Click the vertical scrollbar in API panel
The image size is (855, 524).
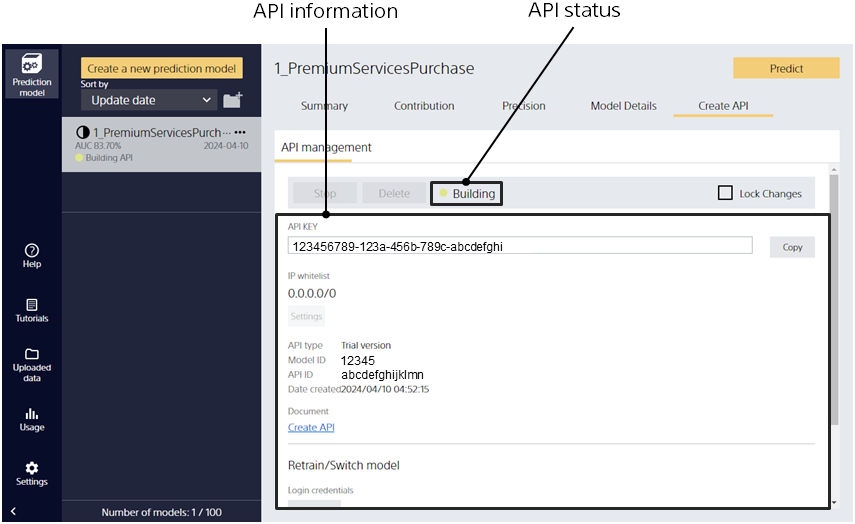(834, 300)
